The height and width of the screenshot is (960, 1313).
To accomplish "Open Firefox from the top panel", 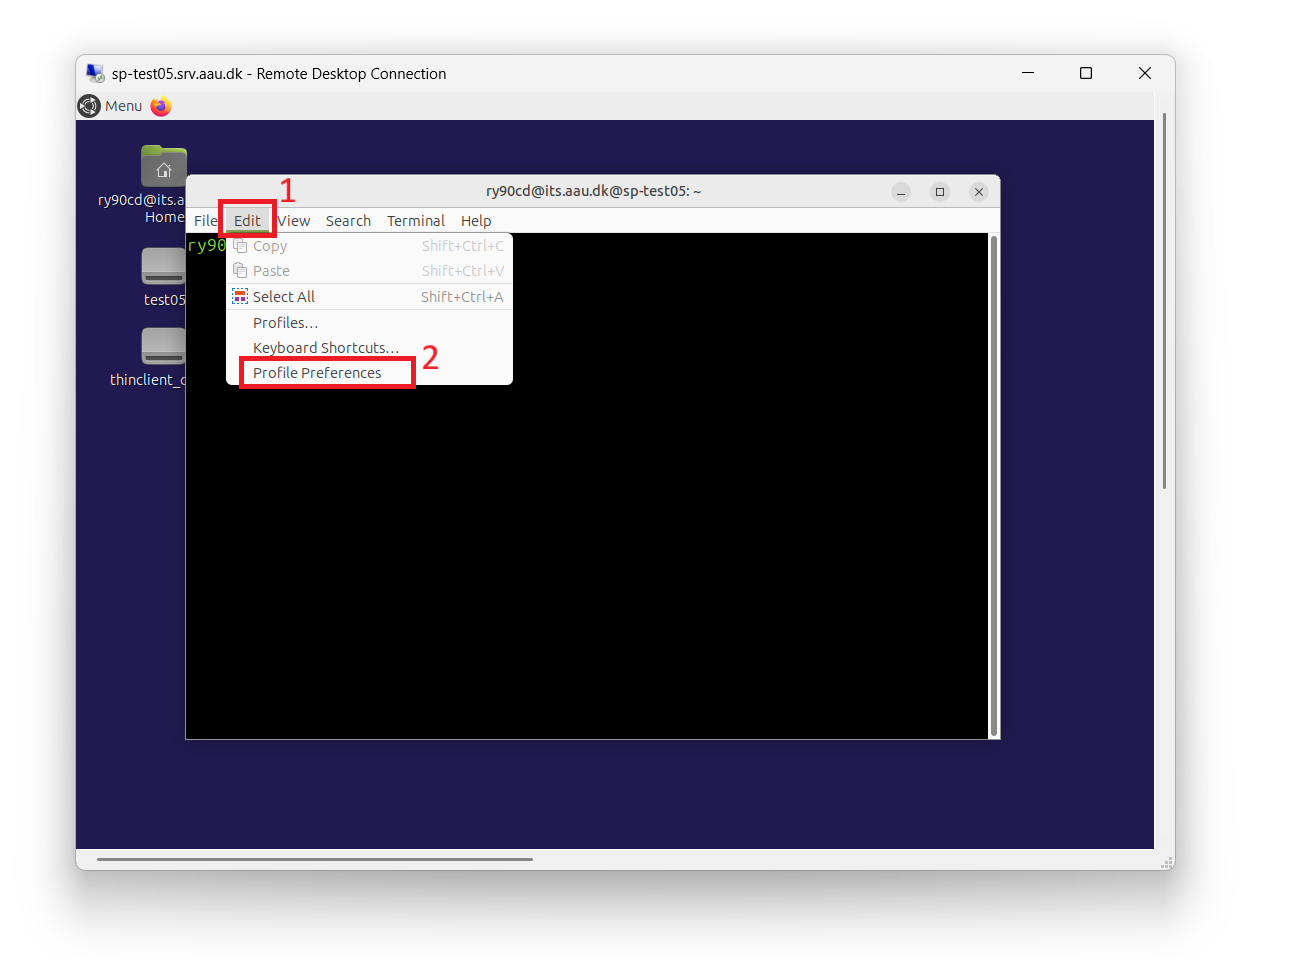I will (160, 106).
